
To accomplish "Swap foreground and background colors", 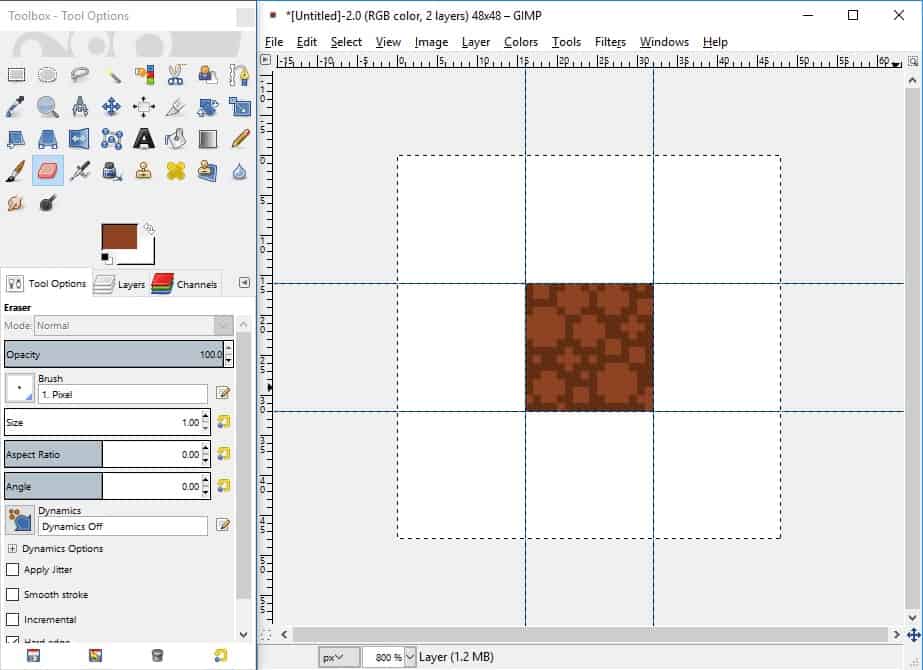I will tap(150, 228).
